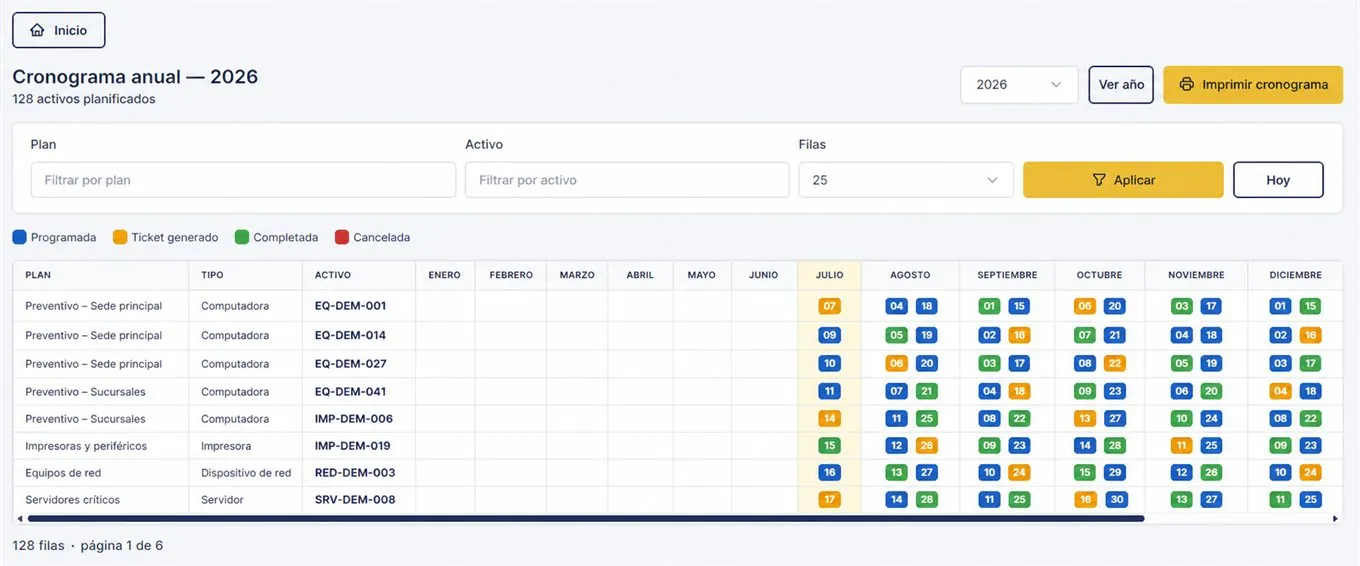The image size is (1360, 566).
Task: Click the Ver año button
Action: [x=1122, y=85]
